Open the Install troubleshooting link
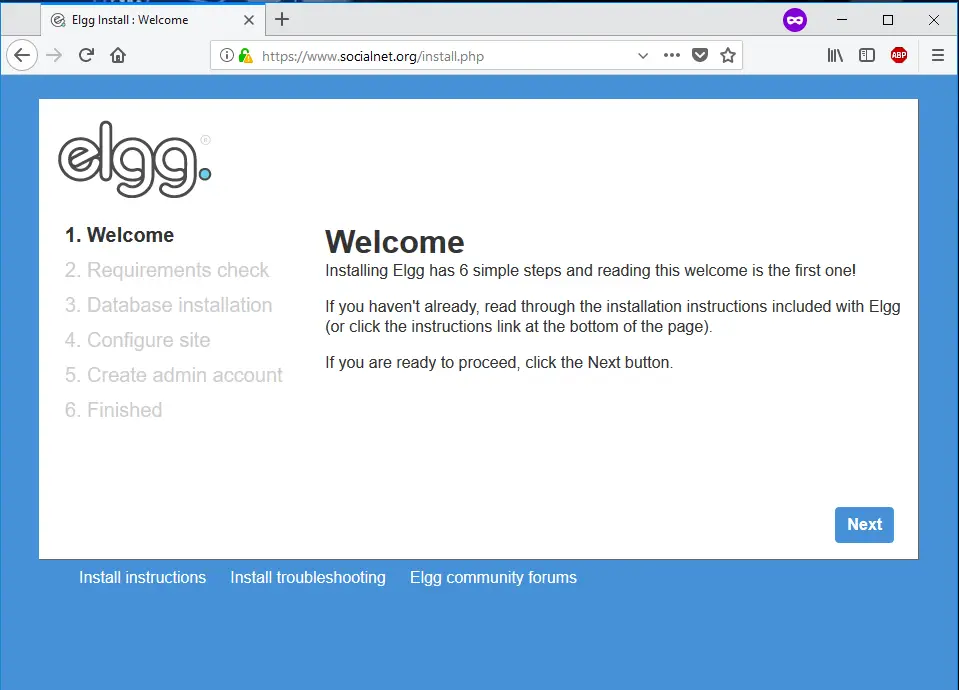The image size is (959, 690). point(307,578)
